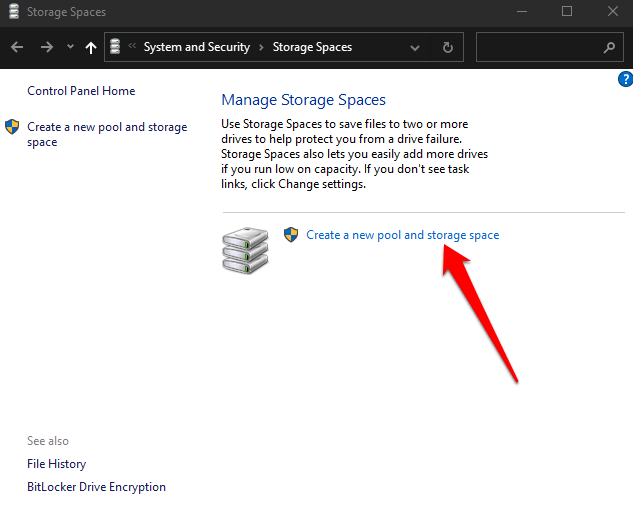The width and height of the screenshot is (633, 507).
Task: Open Control Panel Home
Action: (x=81, y=91)
